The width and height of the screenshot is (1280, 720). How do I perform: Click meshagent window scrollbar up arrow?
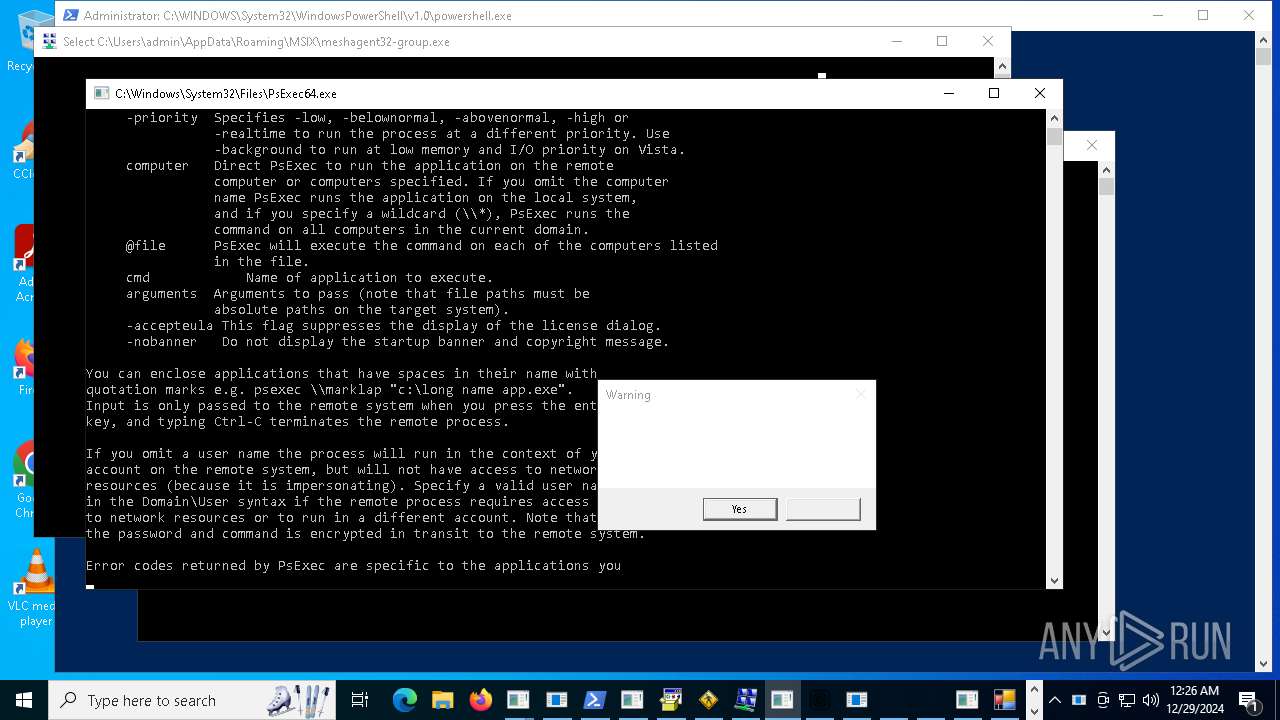(x=1002, y=66)
